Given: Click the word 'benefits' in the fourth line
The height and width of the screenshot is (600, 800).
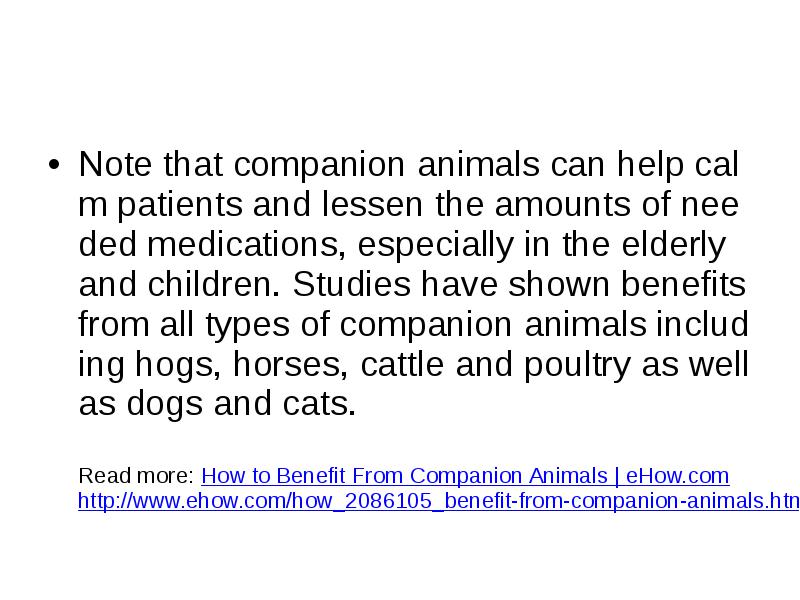Looking at the screenshot, I should click(683, 284).
